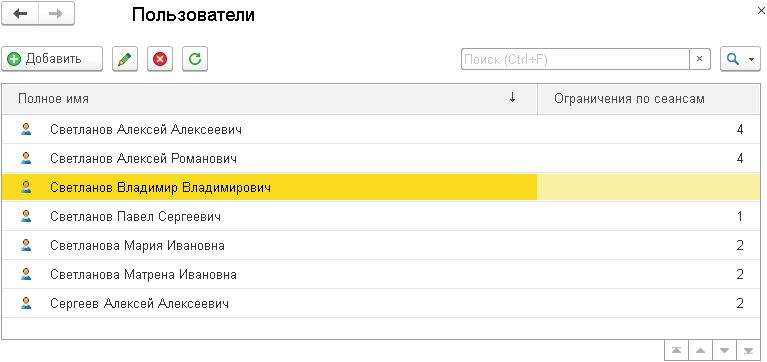Image resolution: width=767 pixels, height=362 pixels.
Task: Jump to the last list row
Action: (748, 350)
